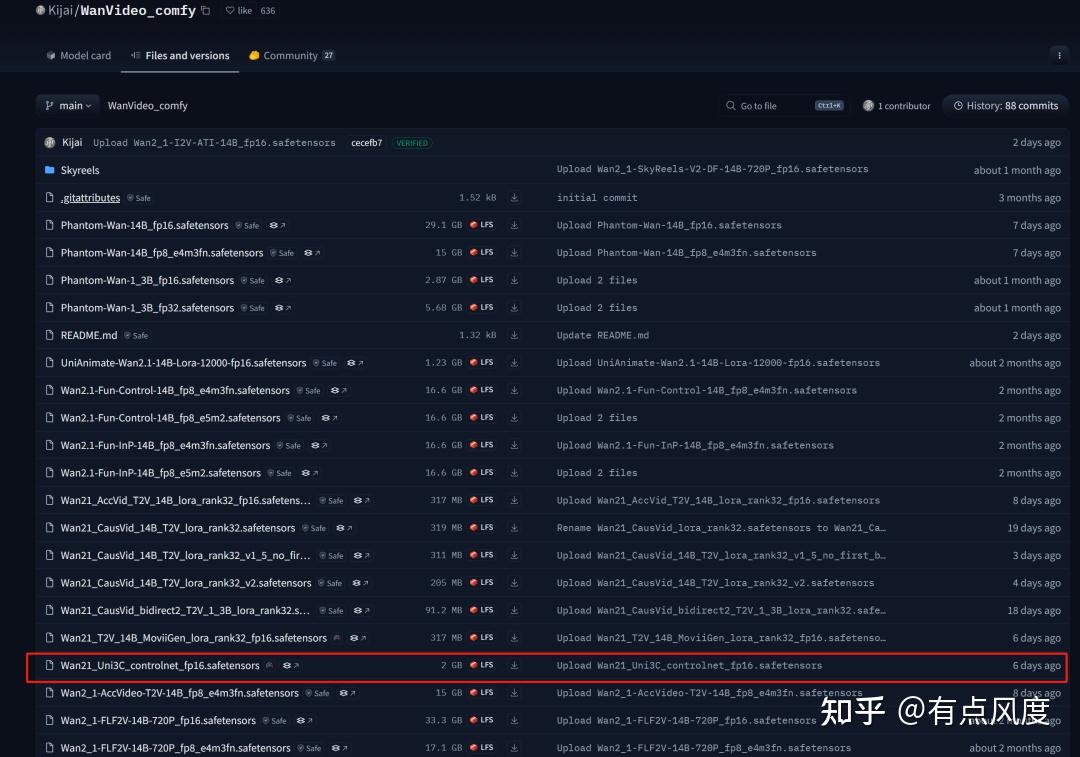1080x757 pixels.
Task: Click the LFS badge on Wan2_1-AccVideo-T2V-14B
Action: [482, 692]
